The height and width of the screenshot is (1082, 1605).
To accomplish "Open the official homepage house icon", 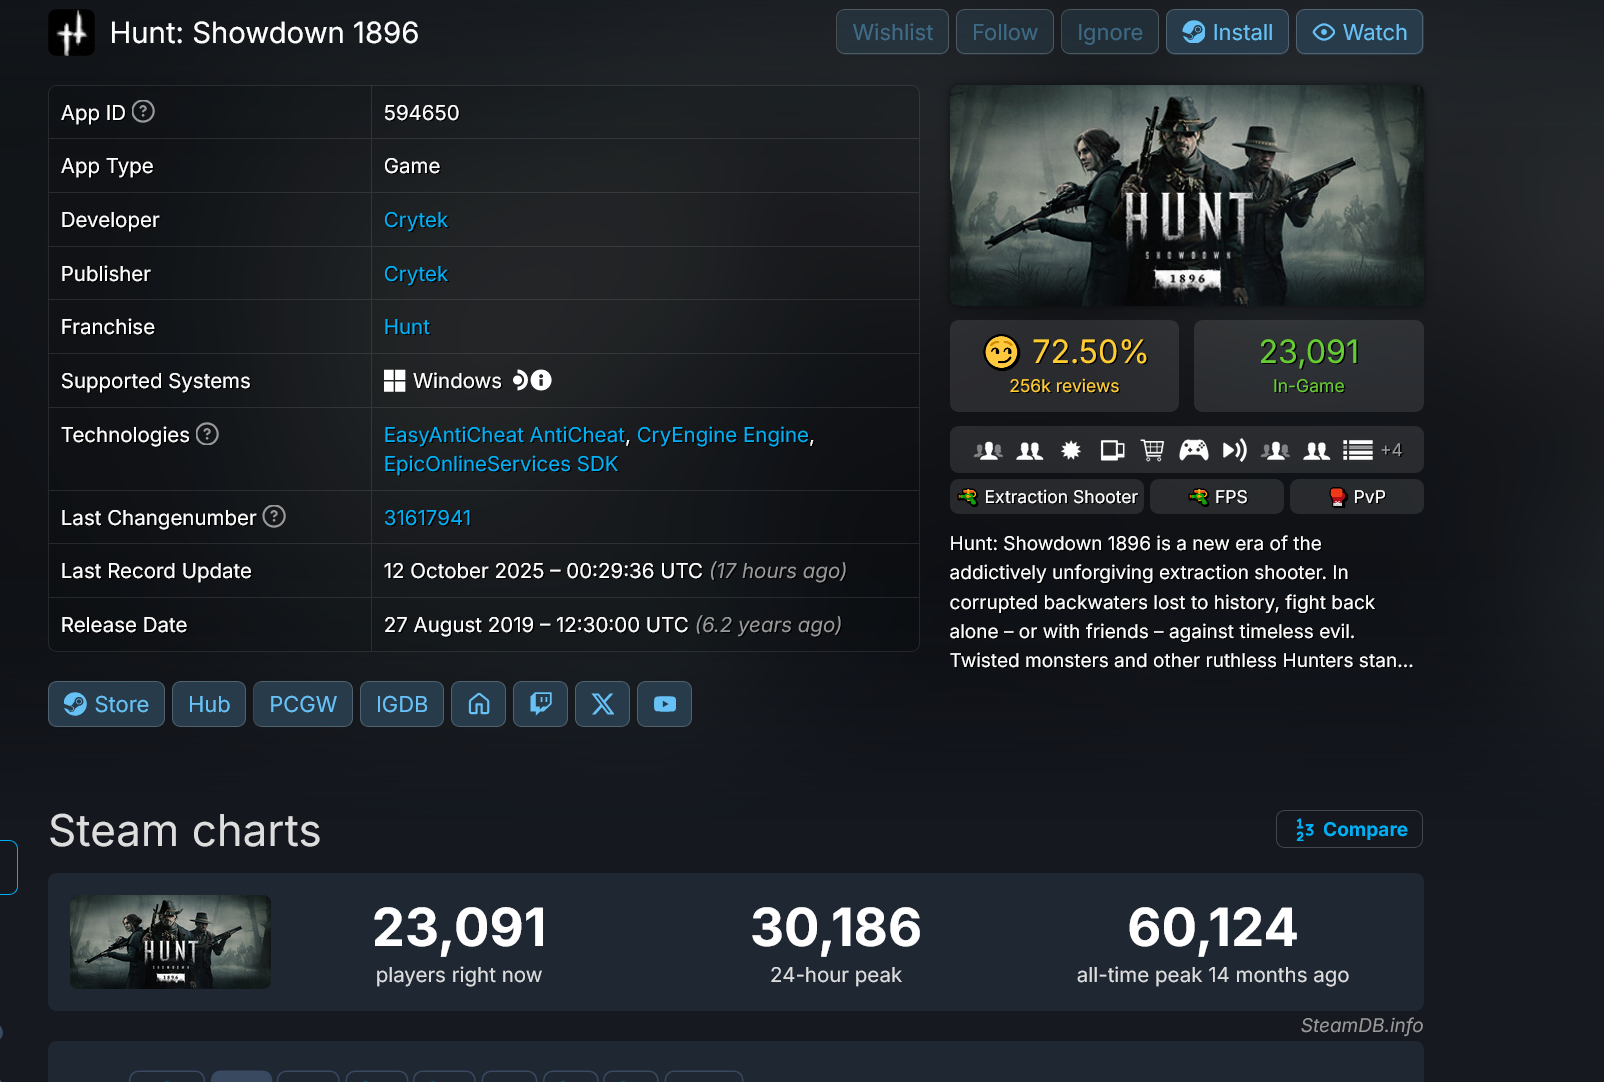I will point(479,704).
